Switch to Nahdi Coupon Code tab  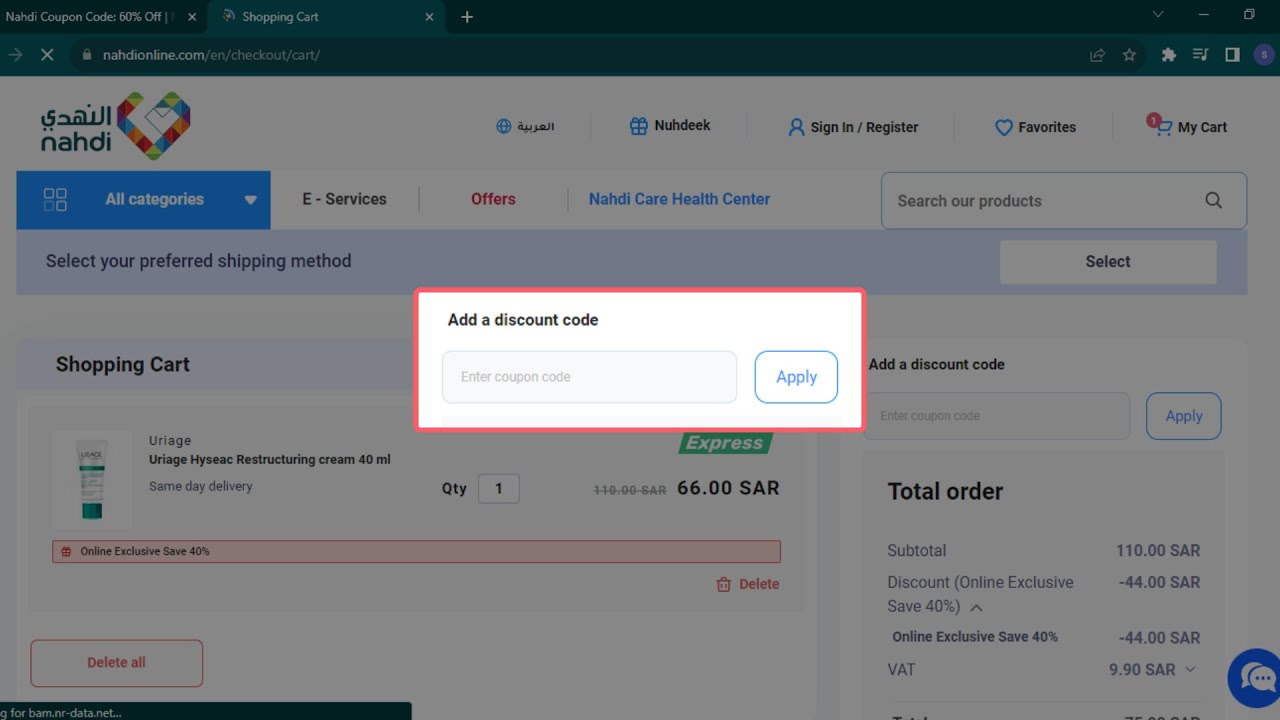[x=90, y=17]
